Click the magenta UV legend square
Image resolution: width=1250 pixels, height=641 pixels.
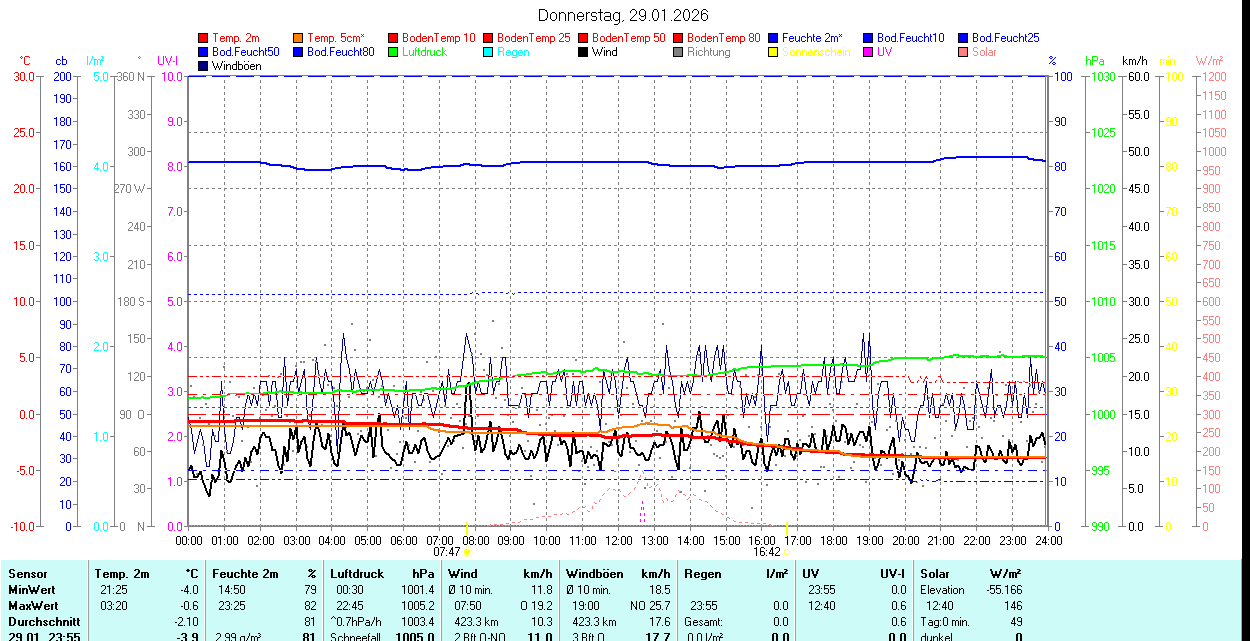[x=868, y=52]
